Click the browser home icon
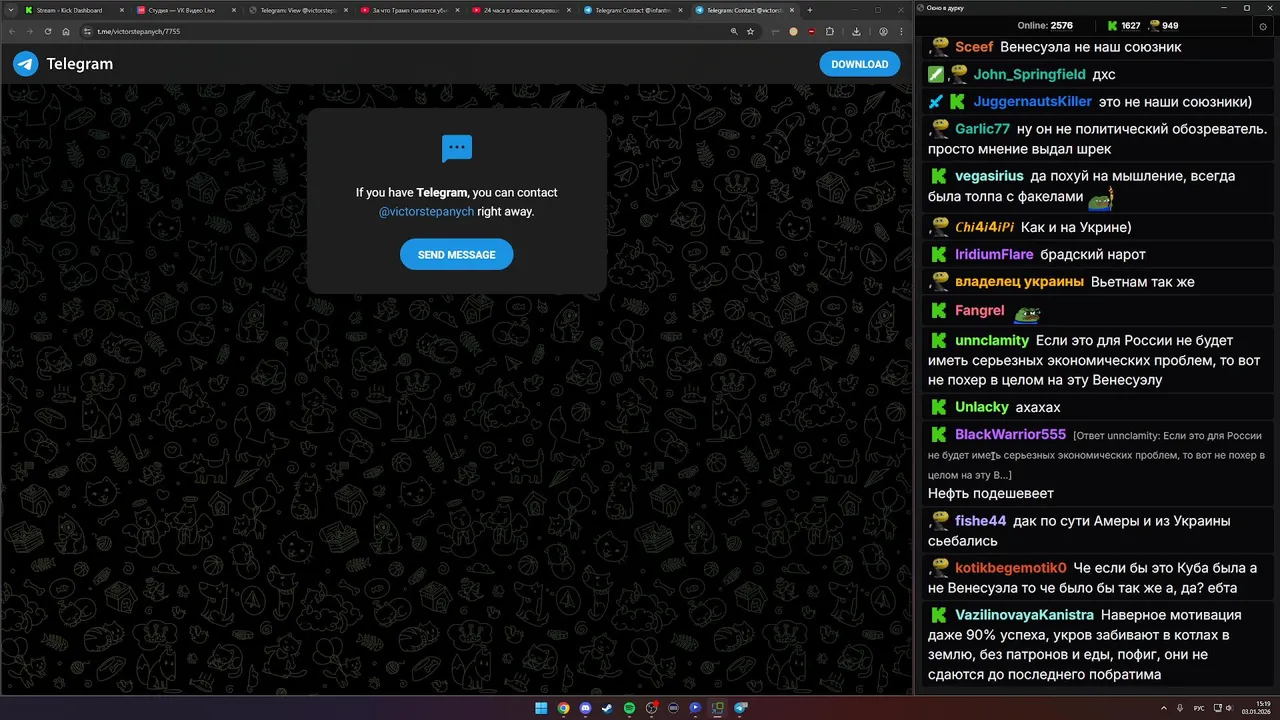1280x720 pixels. 66,31
